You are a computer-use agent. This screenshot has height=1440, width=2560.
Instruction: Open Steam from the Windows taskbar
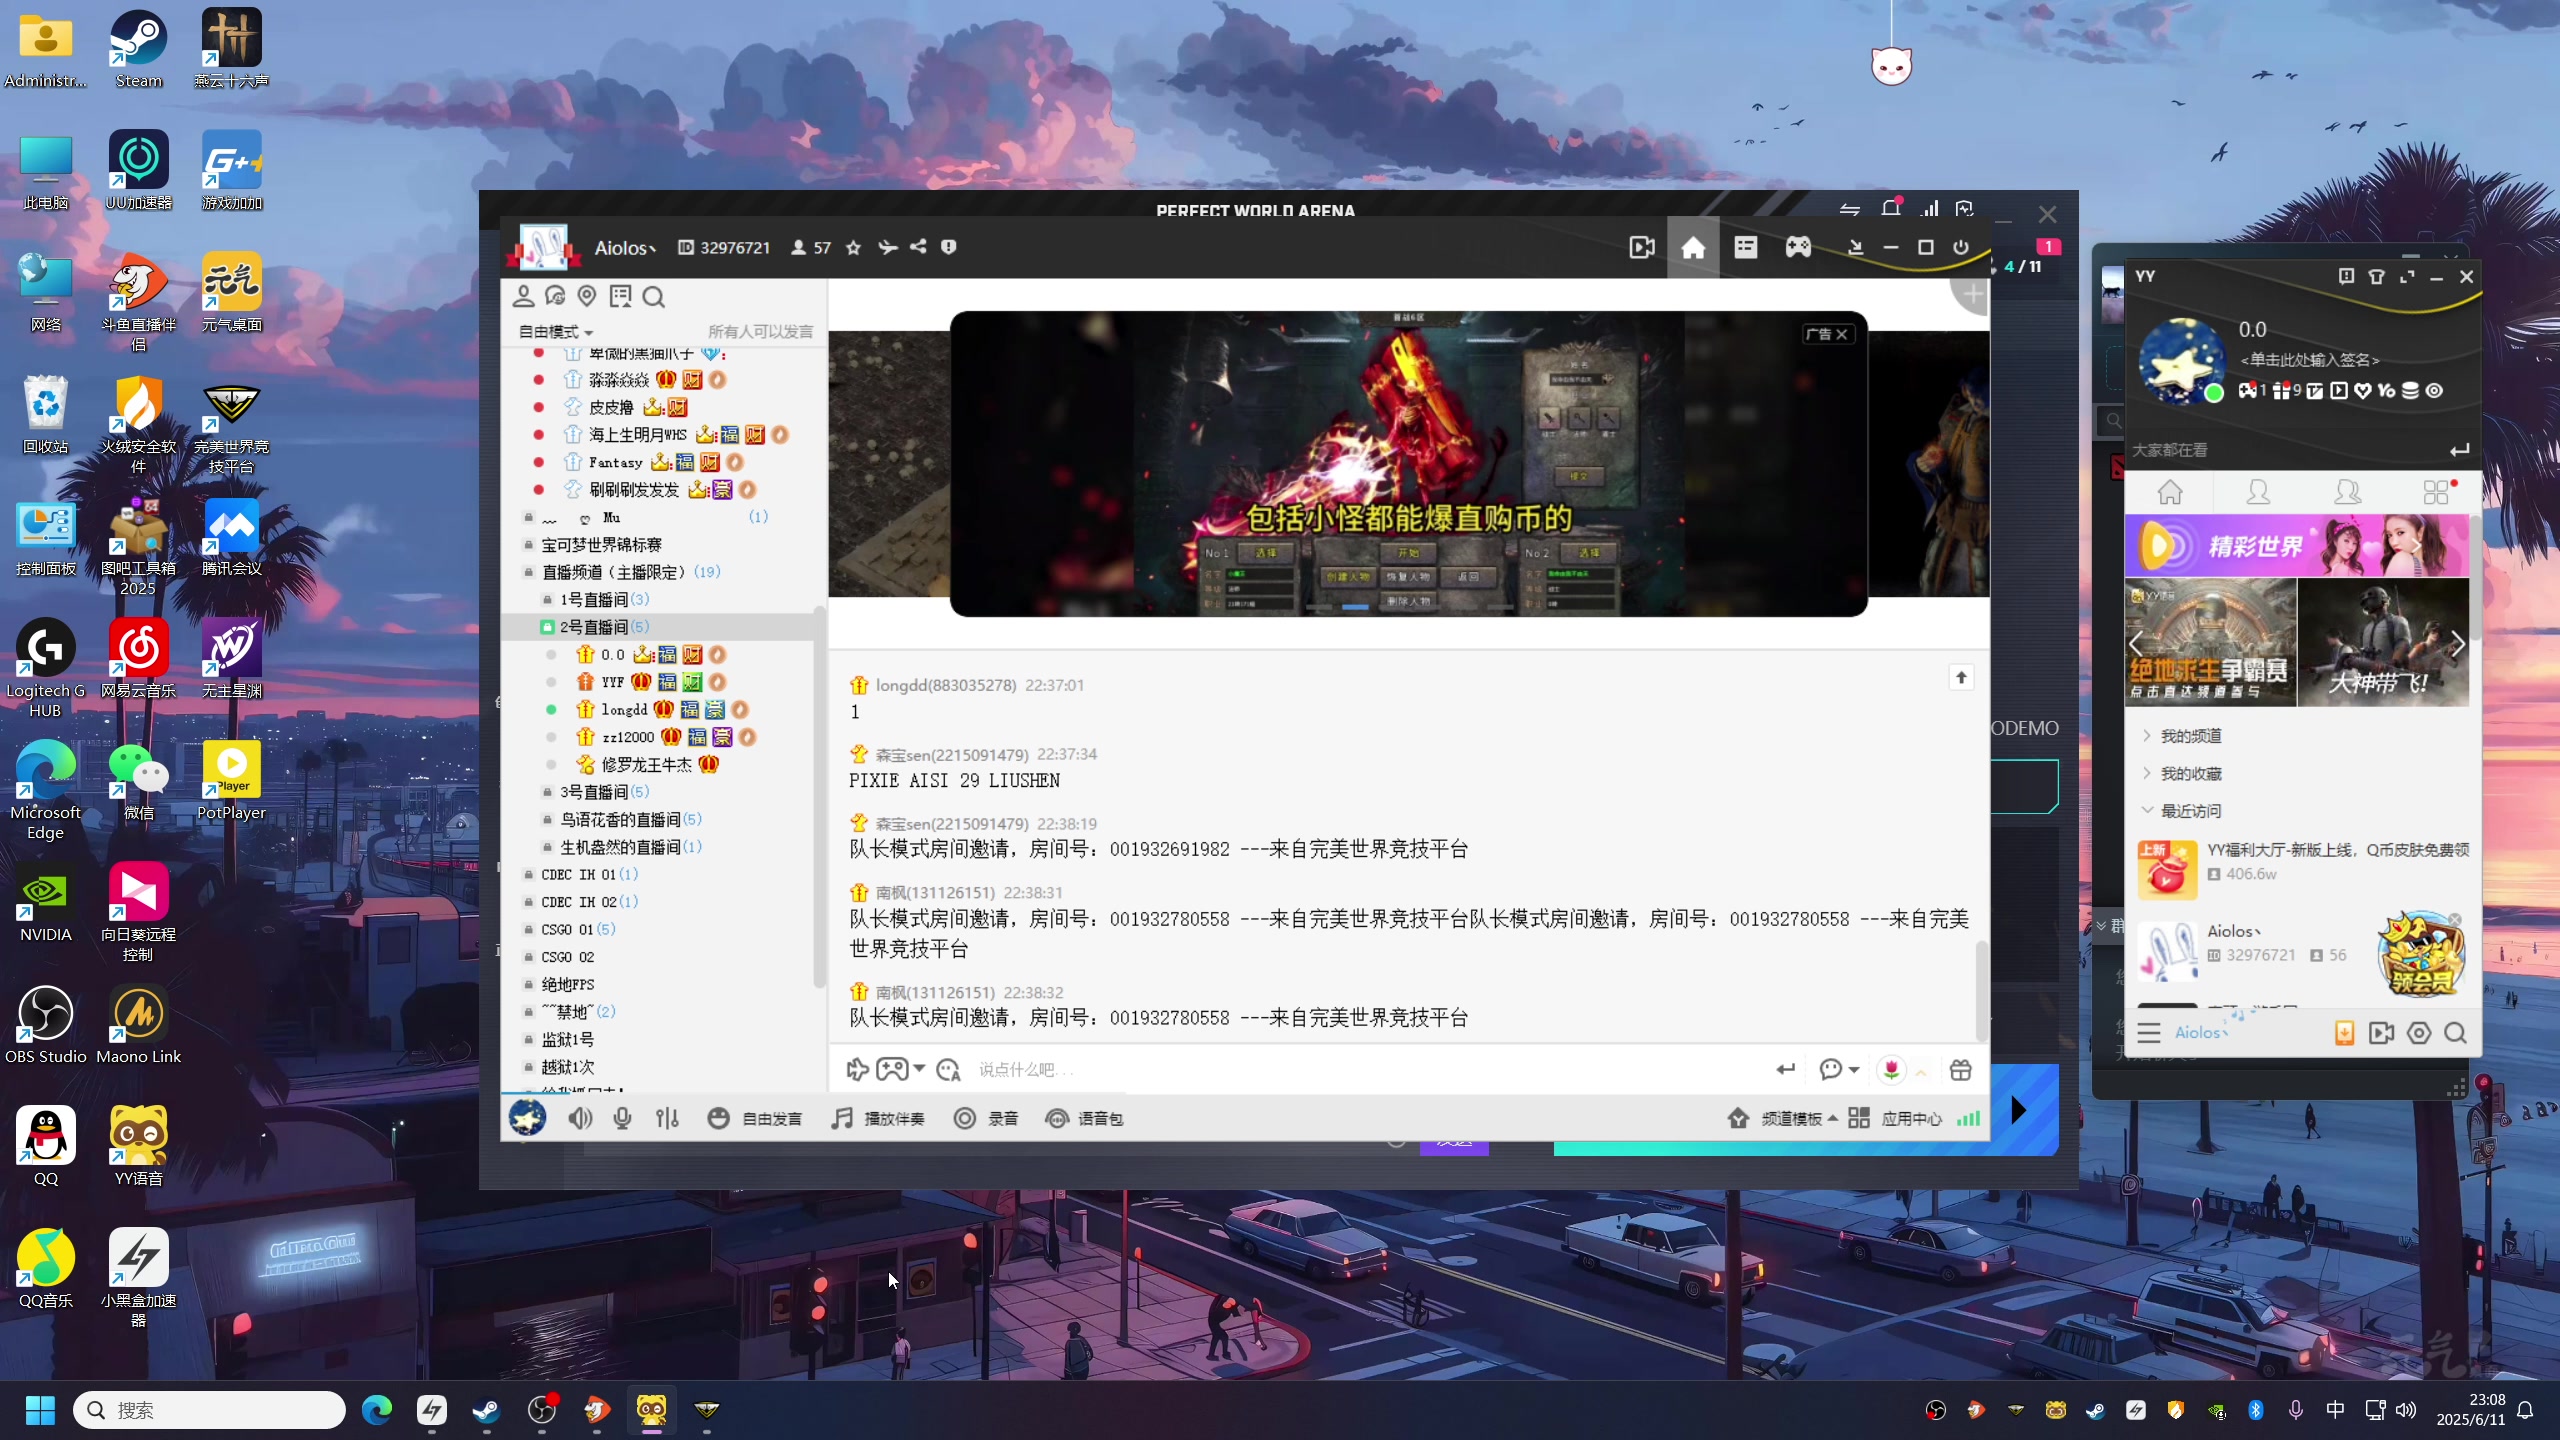(486, 1410)
